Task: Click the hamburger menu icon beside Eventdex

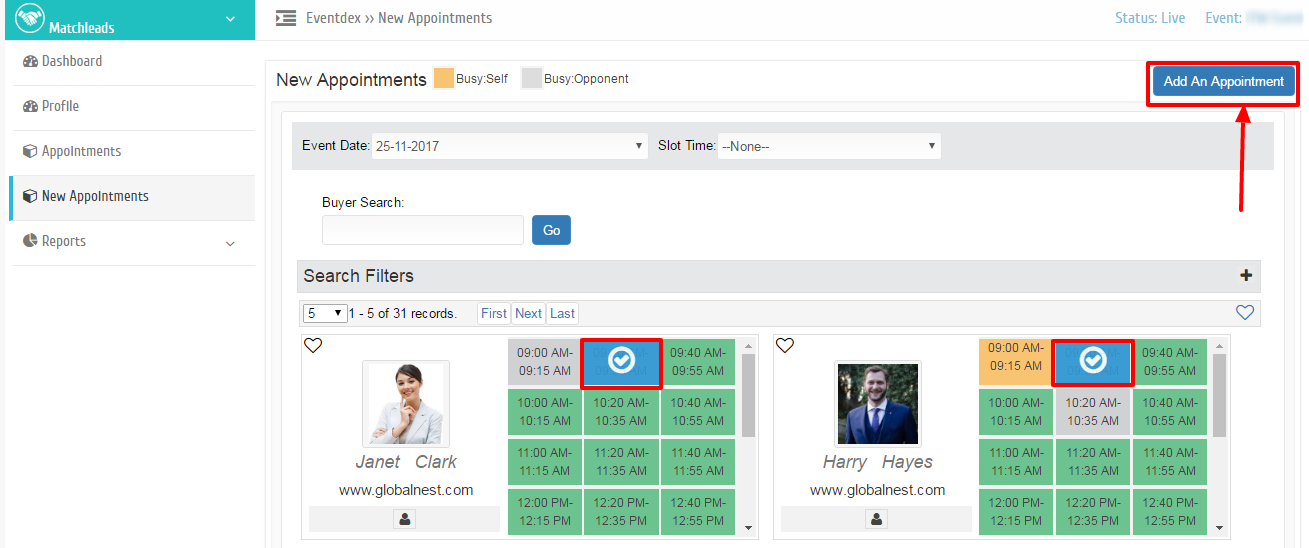Action: click(286, 18)
